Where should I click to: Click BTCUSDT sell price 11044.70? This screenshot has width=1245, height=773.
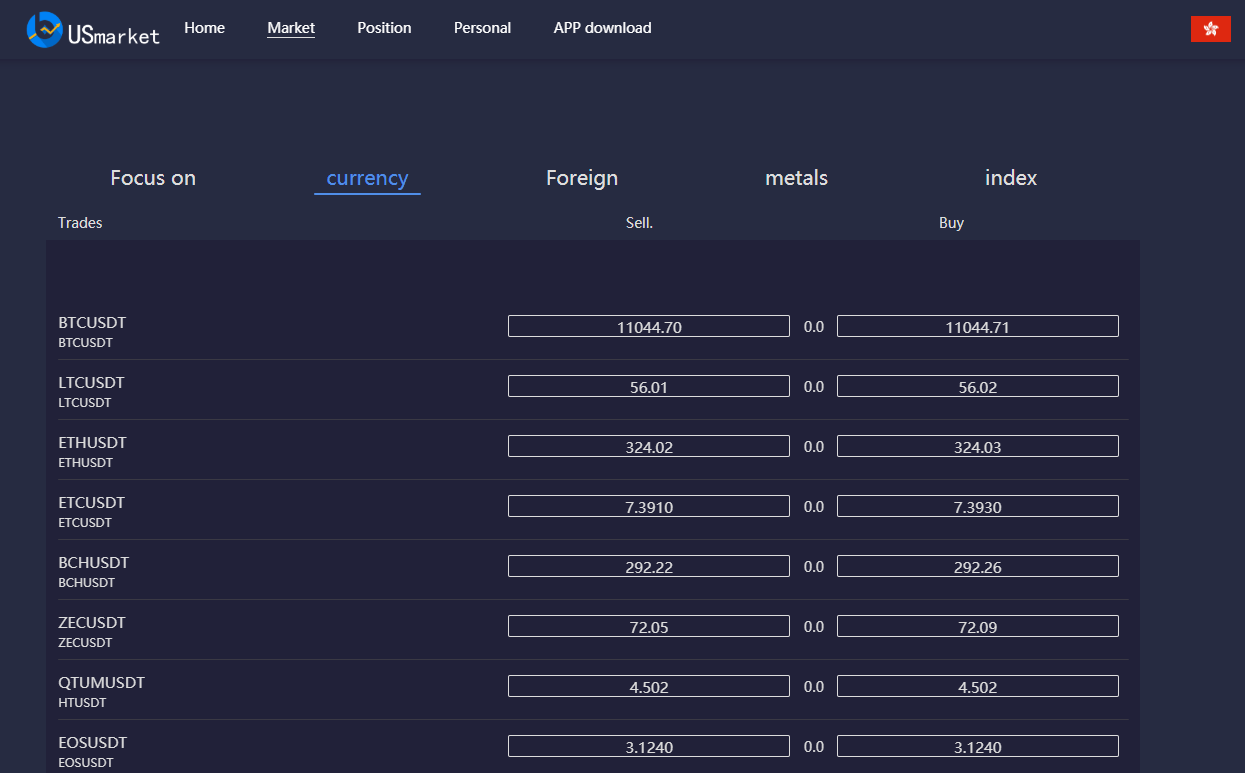[x=649, y=327]
